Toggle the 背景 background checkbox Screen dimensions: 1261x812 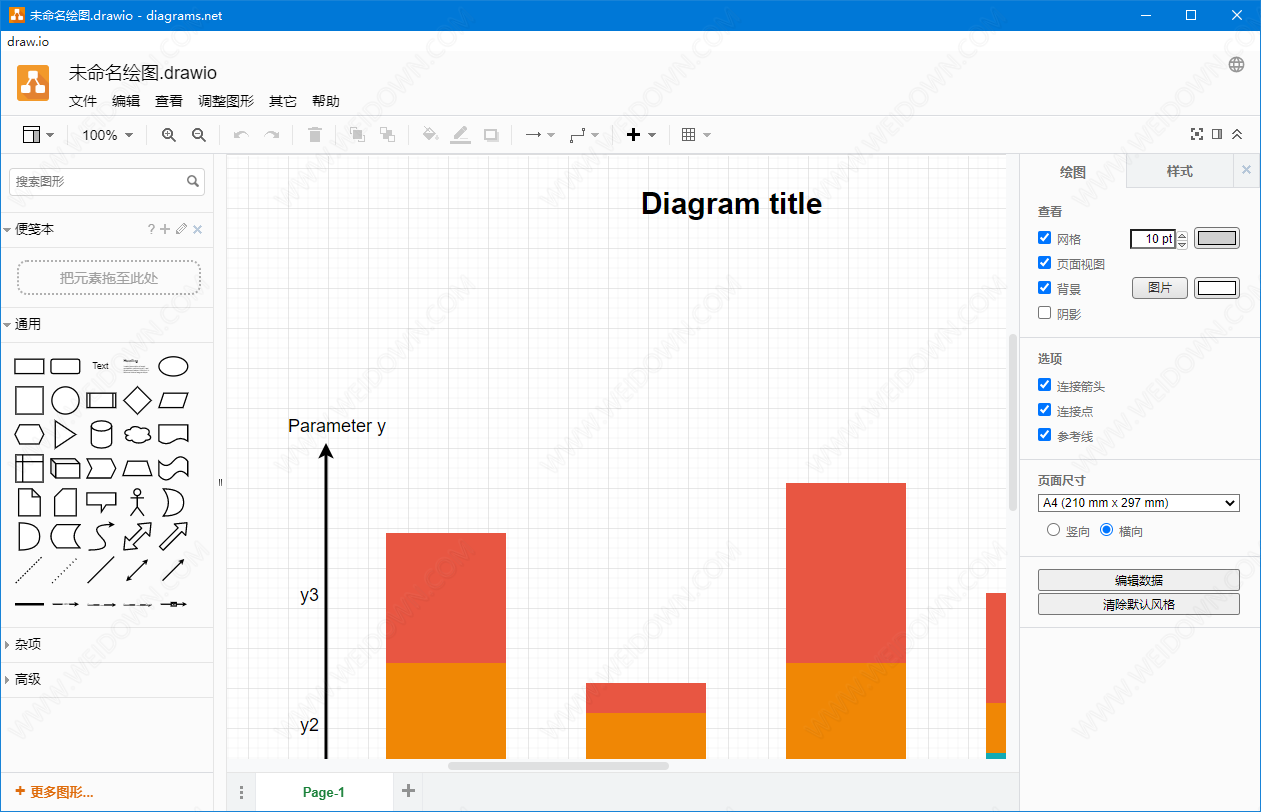tap(1045, 288)
